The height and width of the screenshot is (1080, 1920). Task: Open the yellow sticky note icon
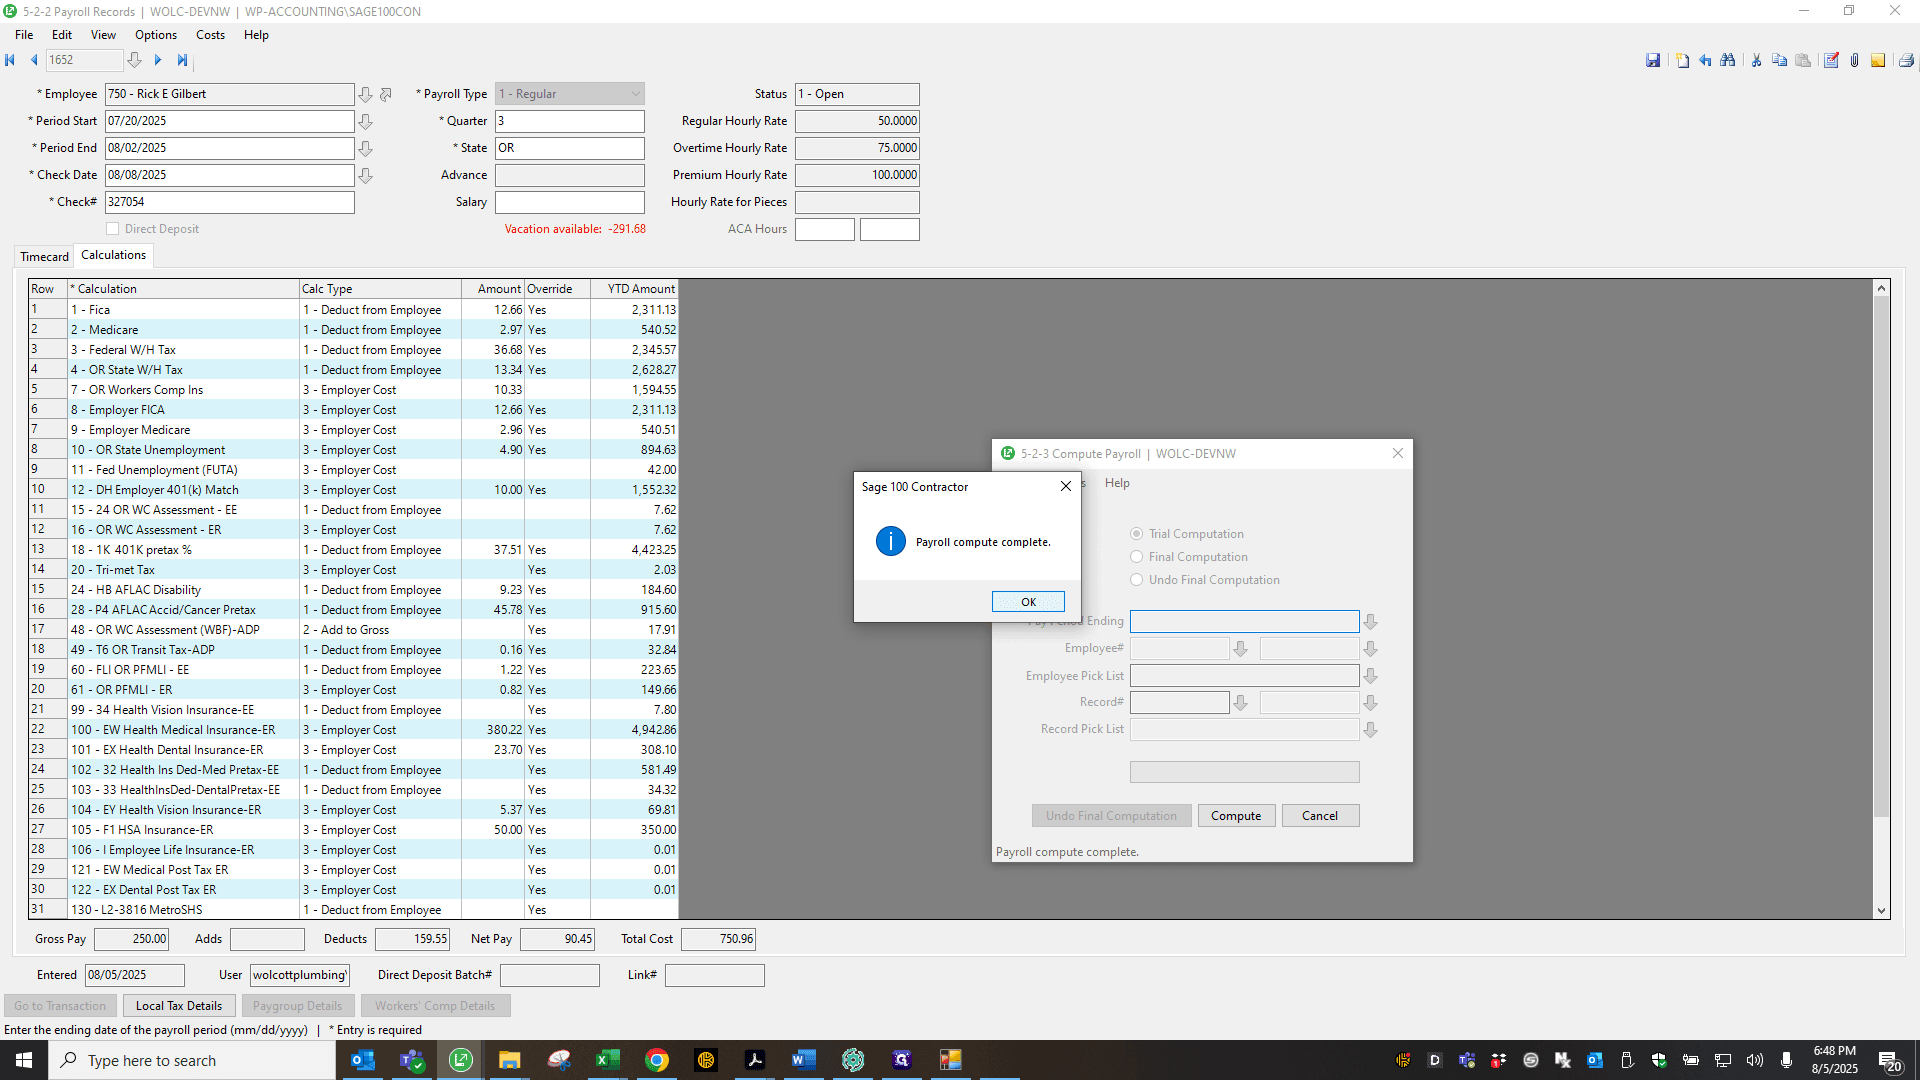(x=1878, y=61)
